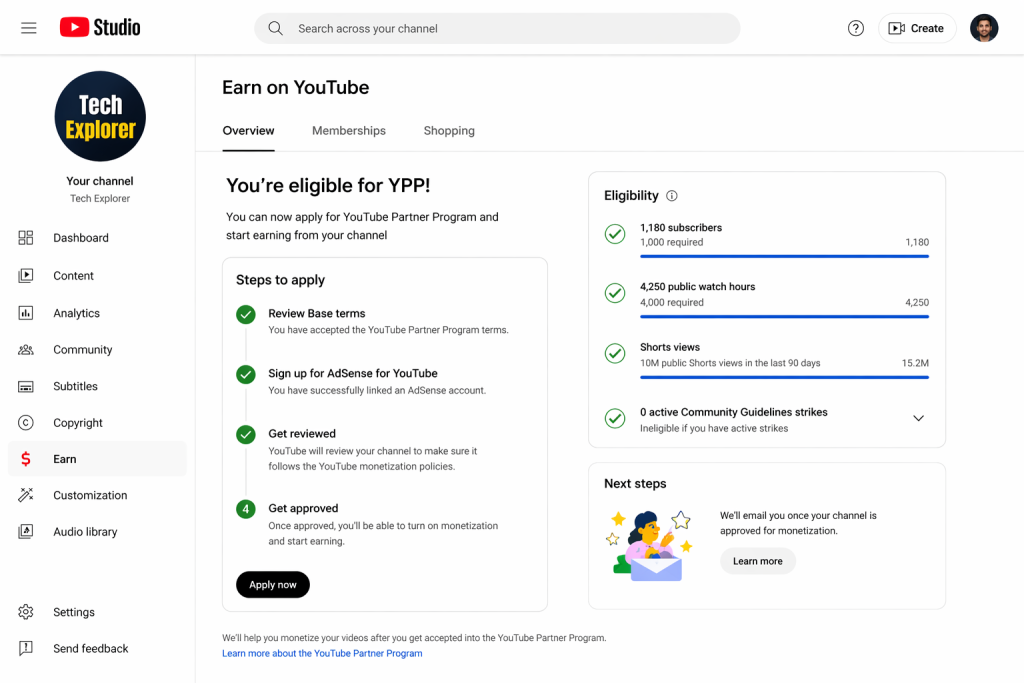Image resolution: width=1024 pixels, height=683 pixels.
Task: Open Community section label in sidebar
Action: (x=83, y=349)
